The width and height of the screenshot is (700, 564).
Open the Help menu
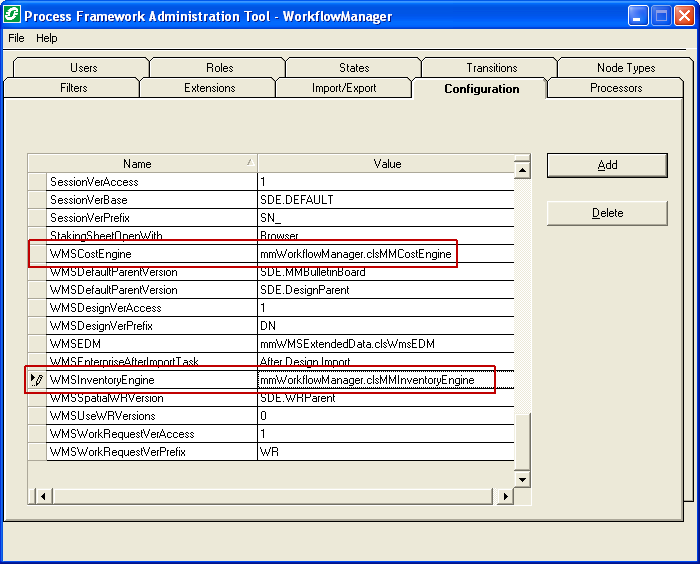tap(47, 38)
